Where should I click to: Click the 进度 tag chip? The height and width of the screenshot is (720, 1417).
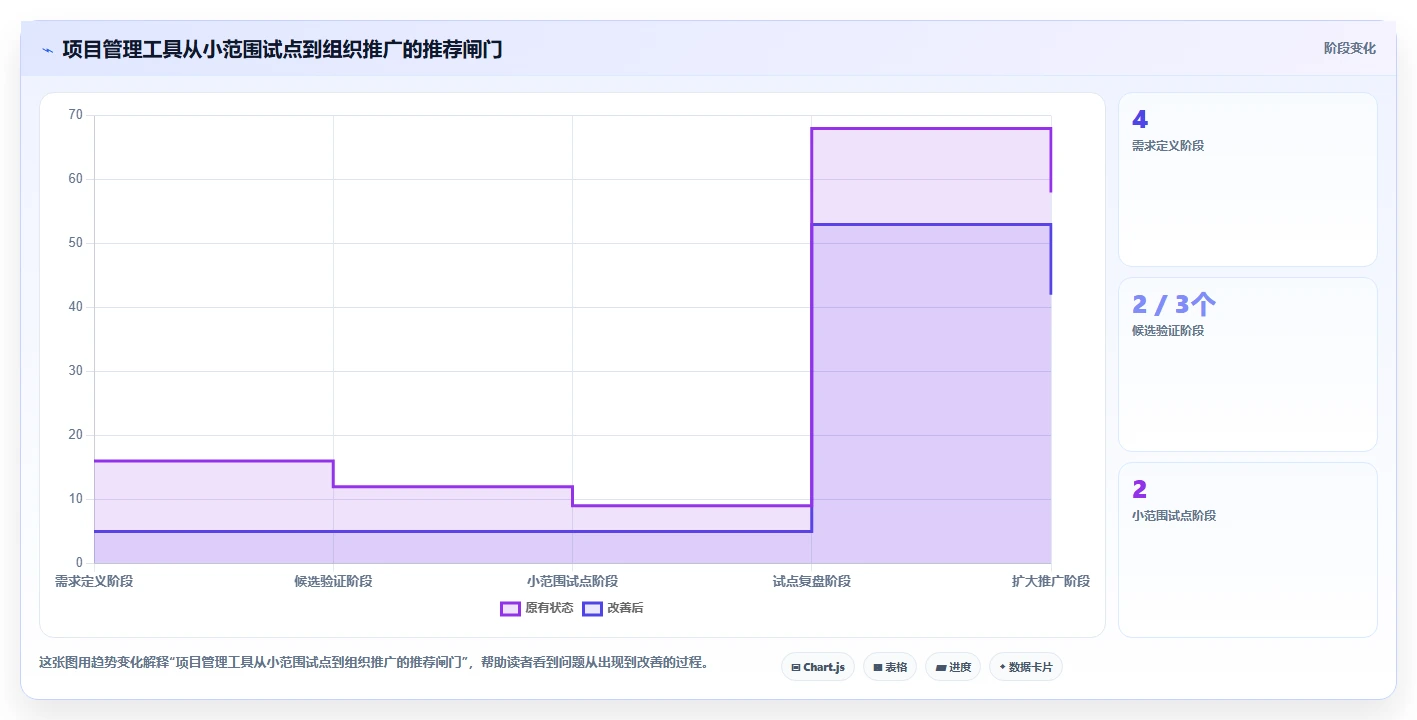click(953, 667)
